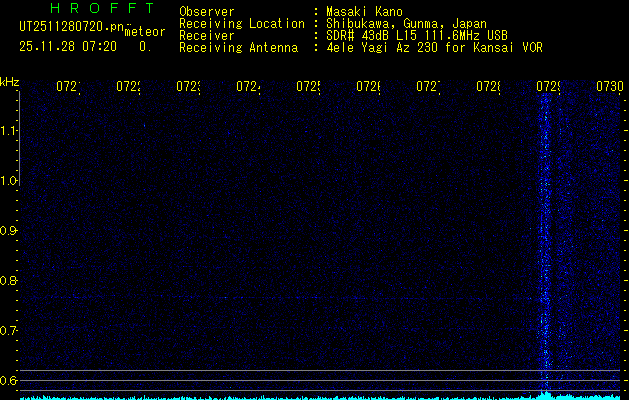The width and height of the screenshot is (629, 400).
Task: Click the 1.1 kHz axis tick label
Action: tap(8, 130)
